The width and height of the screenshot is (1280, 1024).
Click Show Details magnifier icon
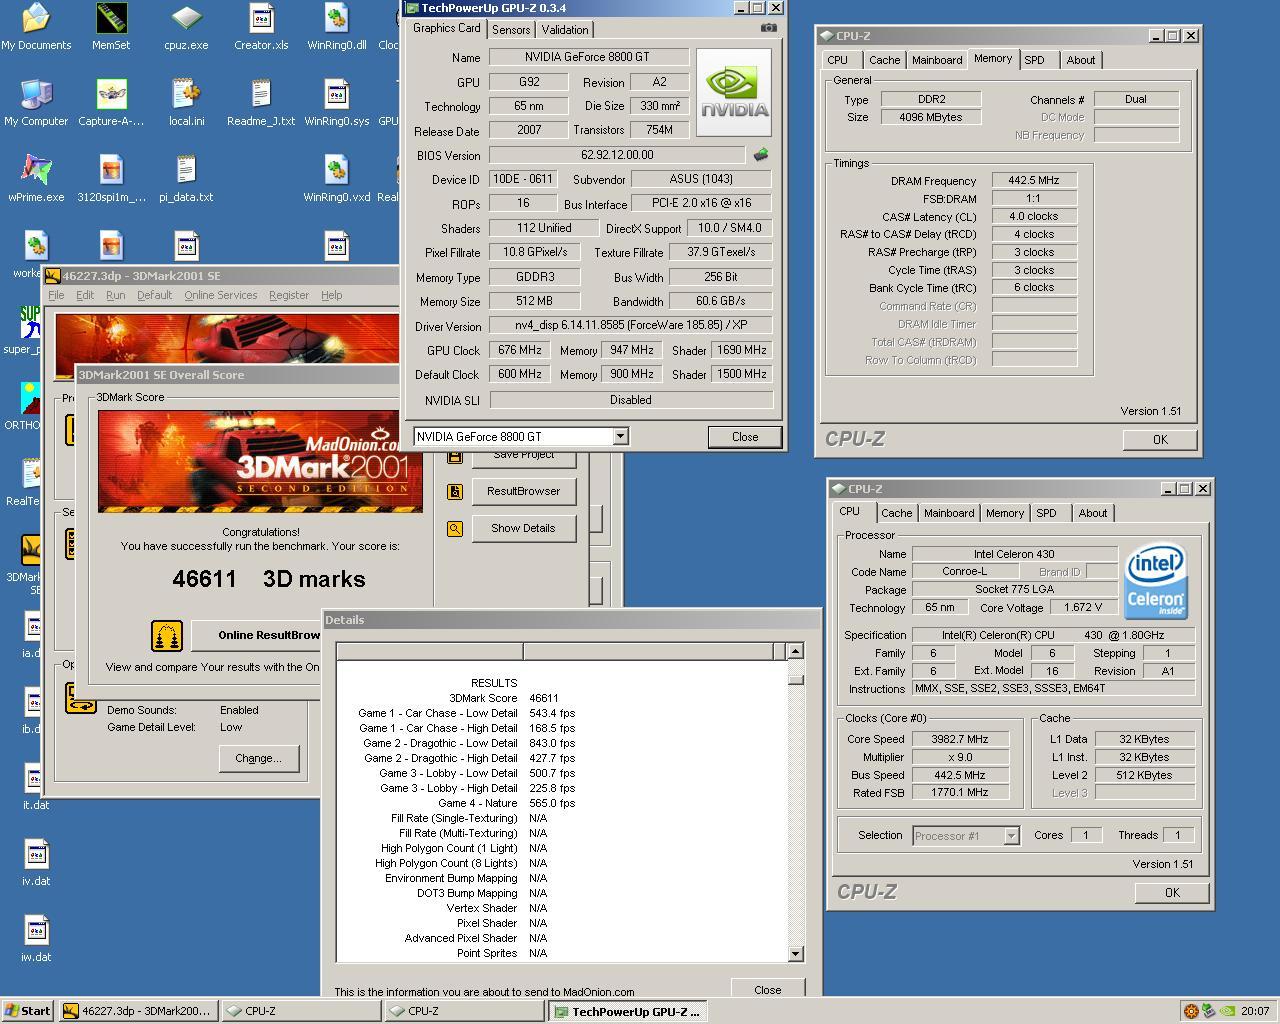pos(455,528)
